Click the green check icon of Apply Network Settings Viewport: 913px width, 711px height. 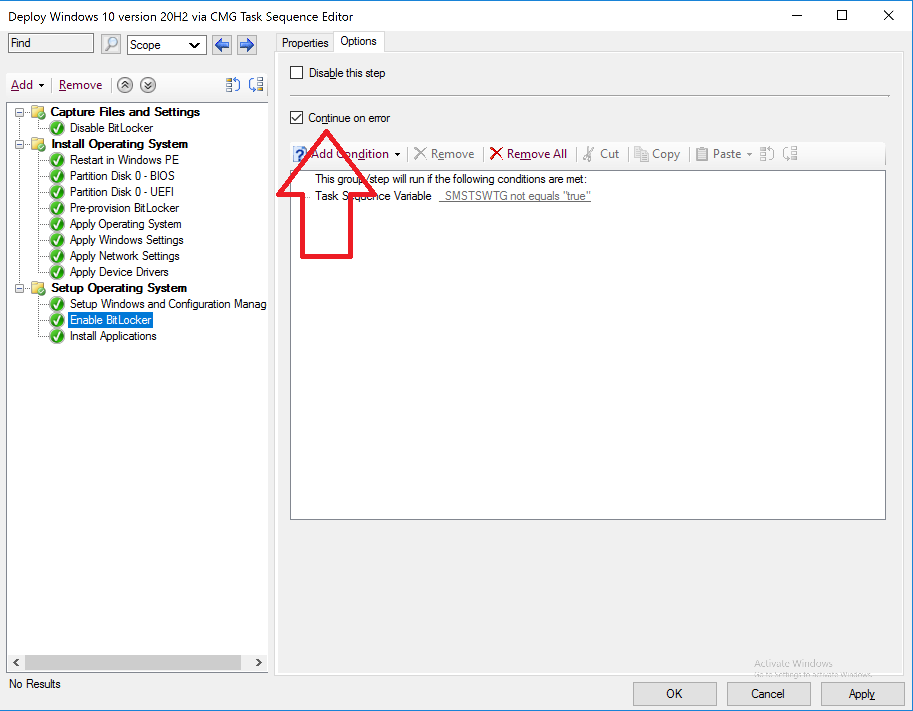57,256
